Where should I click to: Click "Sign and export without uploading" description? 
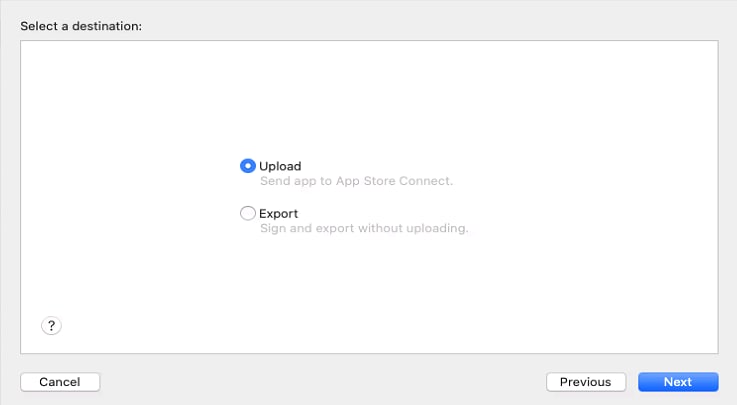[364, 229]
